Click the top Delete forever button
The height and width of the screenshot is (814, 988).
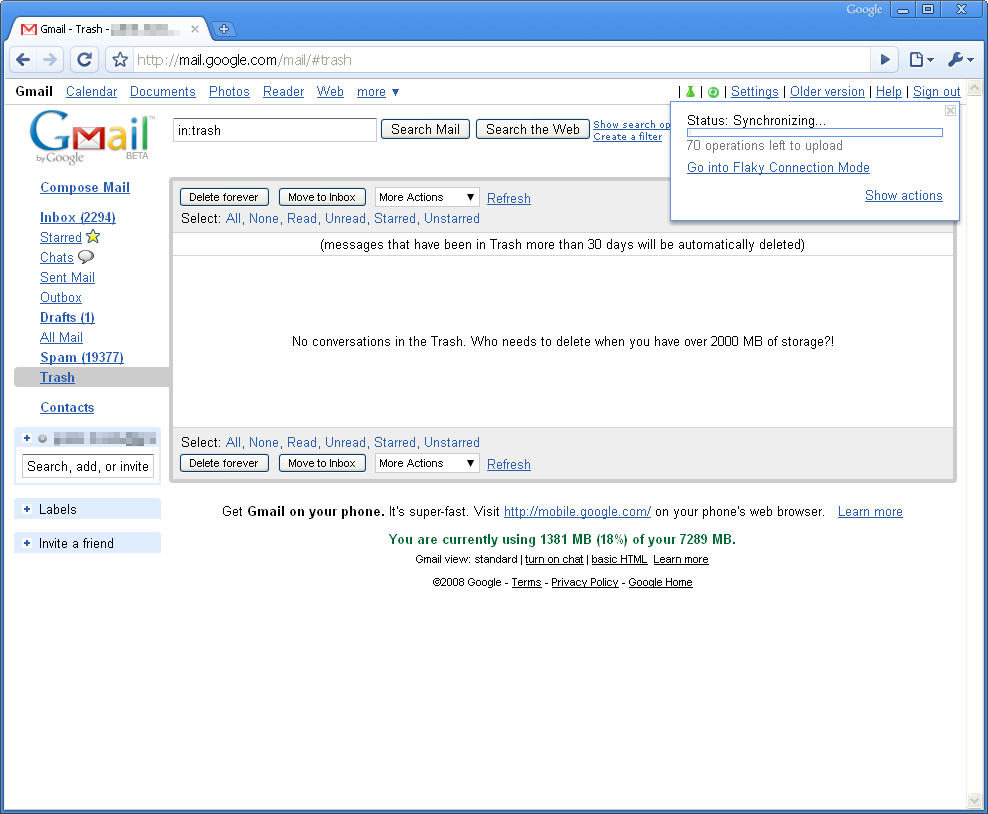(x=224, y=197)
